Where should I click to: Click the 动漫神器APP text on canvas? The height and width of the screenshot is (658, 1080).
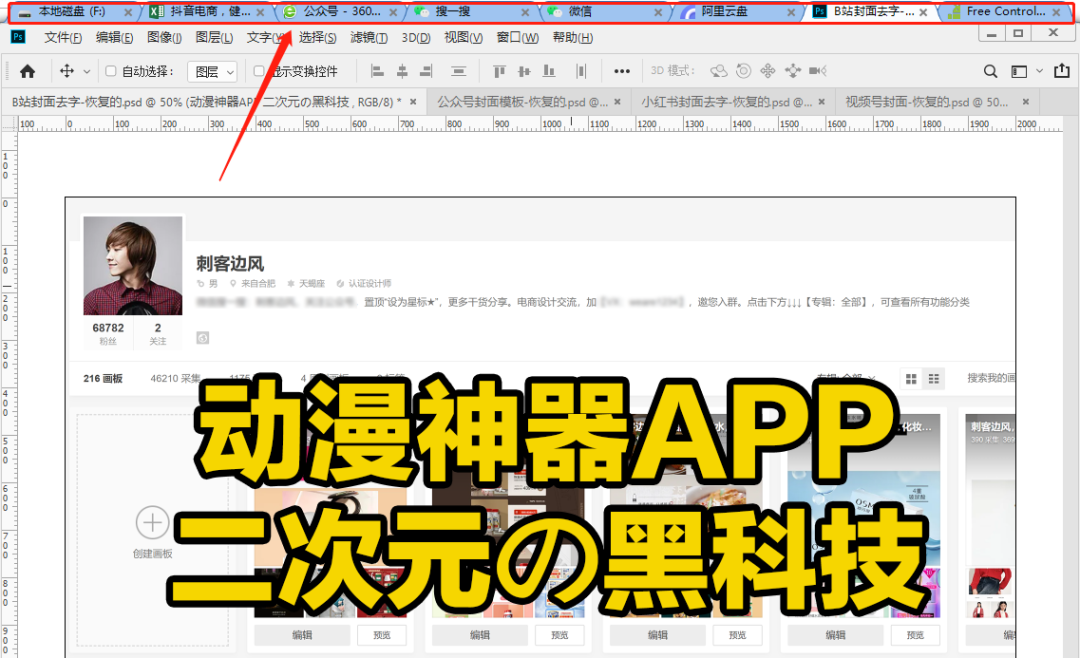click(x=546, y=433)
